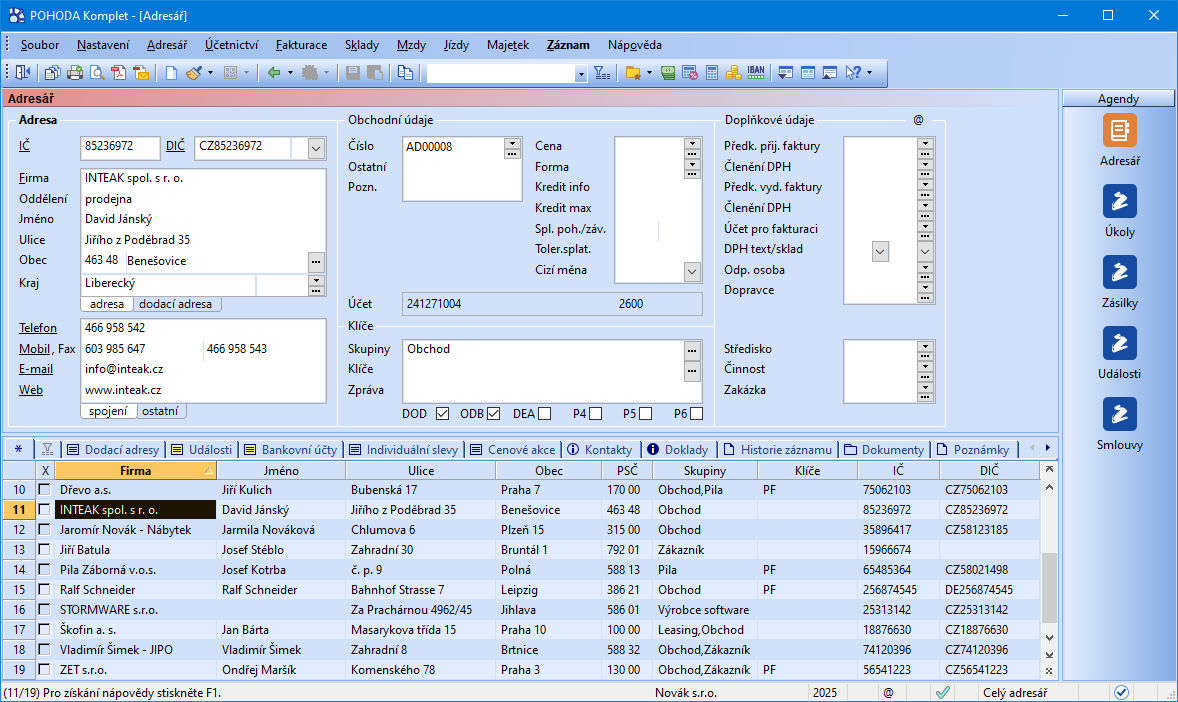Click the IBAN toolbar icon
The width and height of the screenshot is (1178, 702).
click(x=756, y=73)
